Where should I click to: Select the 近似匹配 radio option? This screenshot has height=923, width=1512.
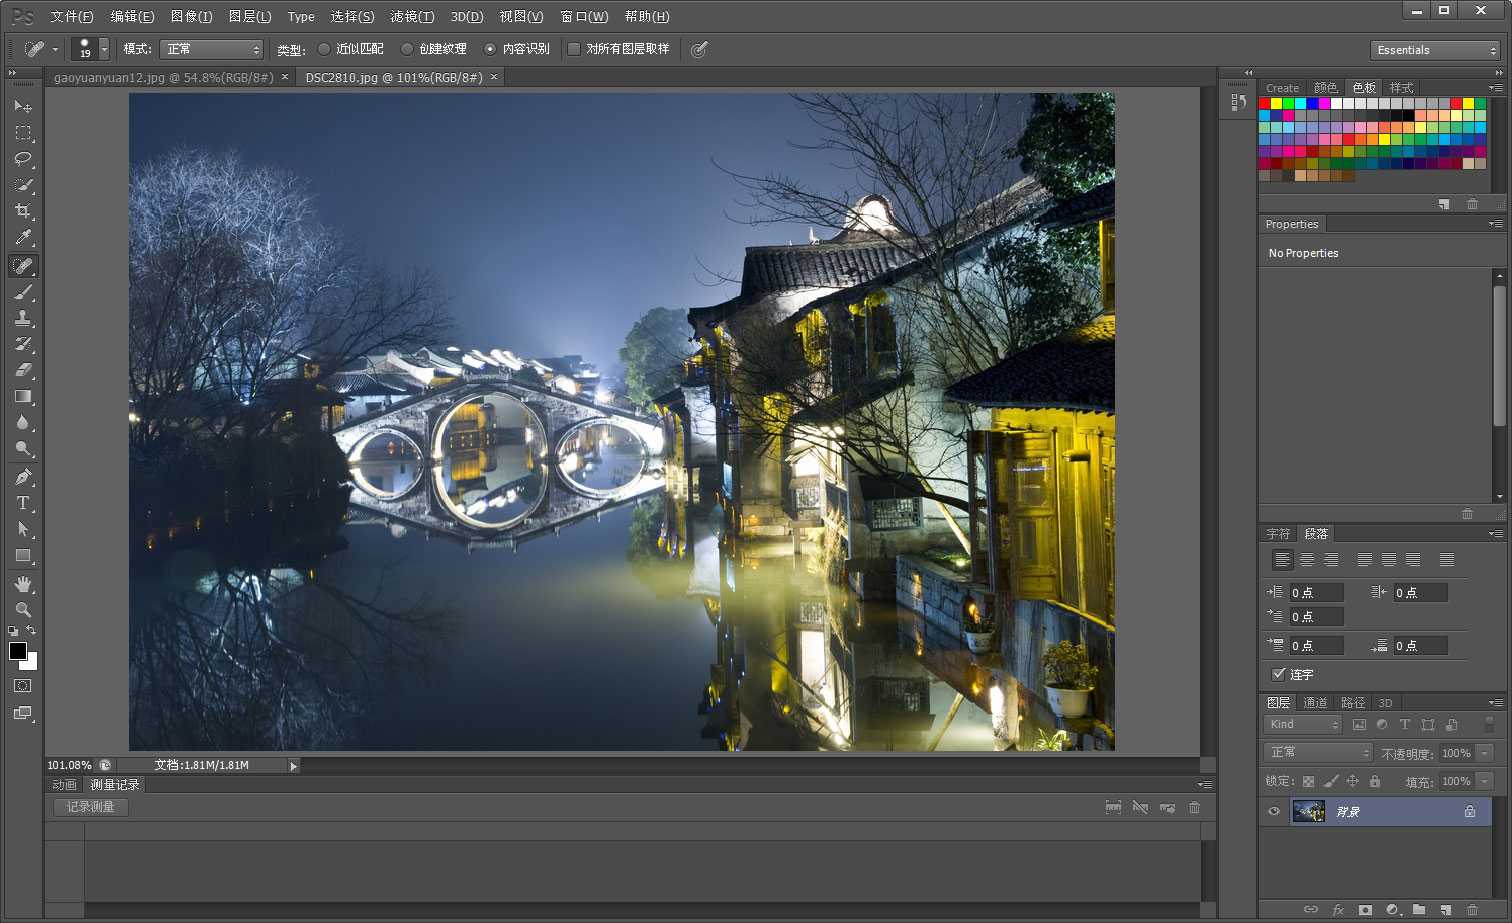[x=324, y=49]
